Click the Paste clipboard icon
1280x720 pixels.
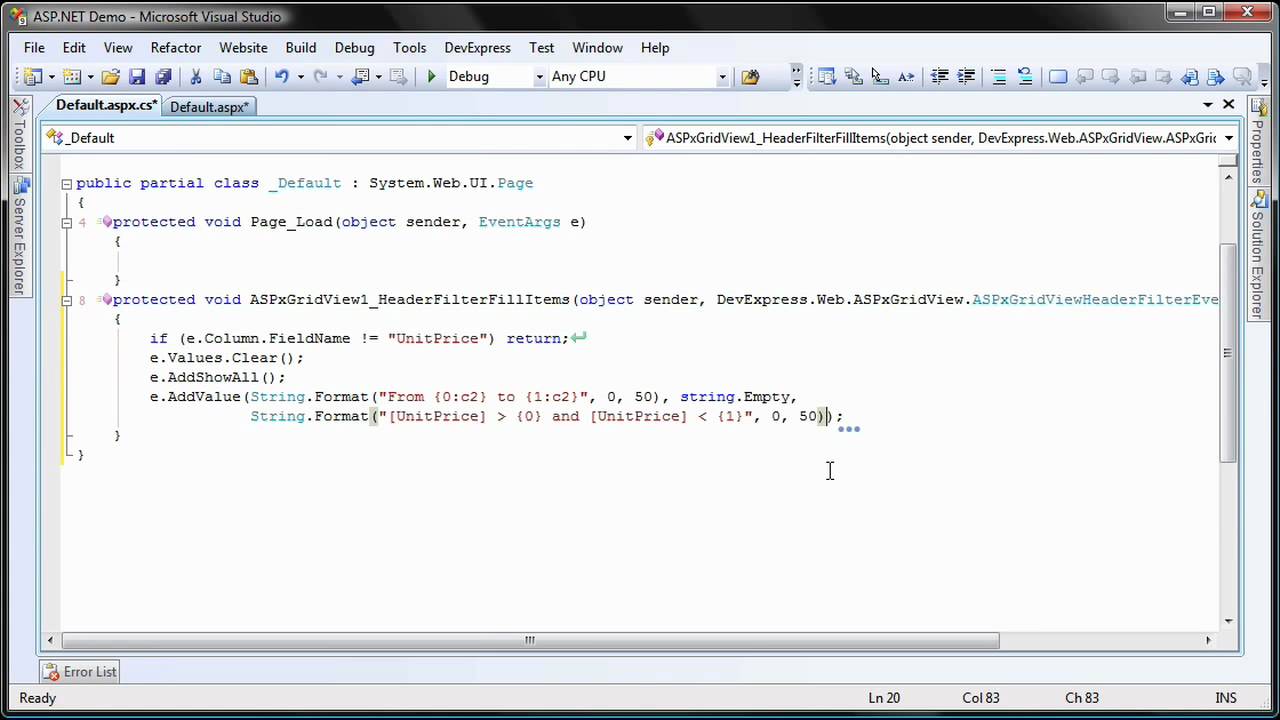point(249,77)
